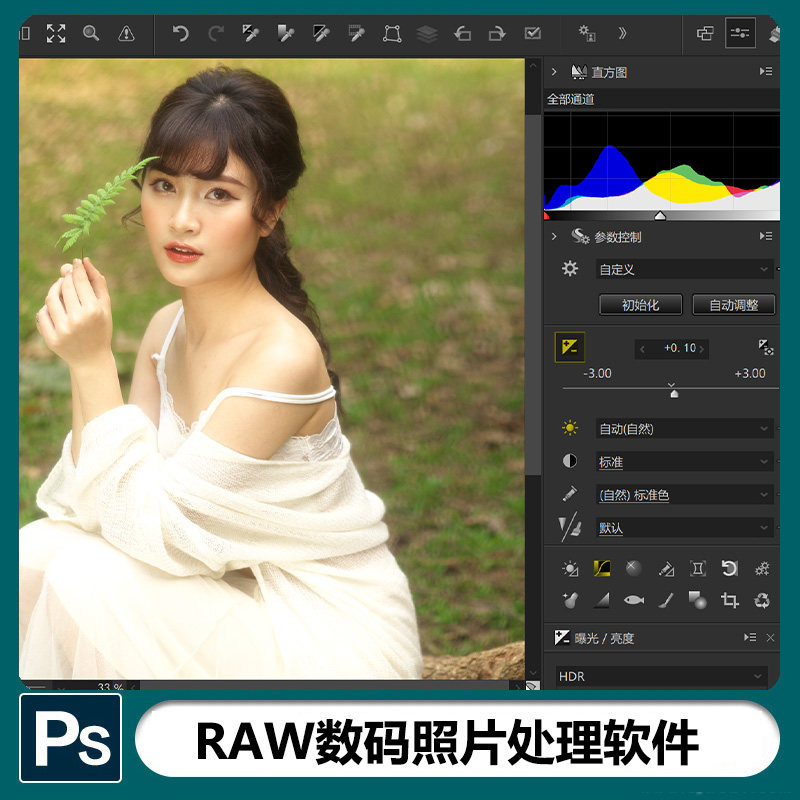The image size is (800, 800).
Task: Open the 自动(自然) white balance dropdown
Action: coord(684,429)
